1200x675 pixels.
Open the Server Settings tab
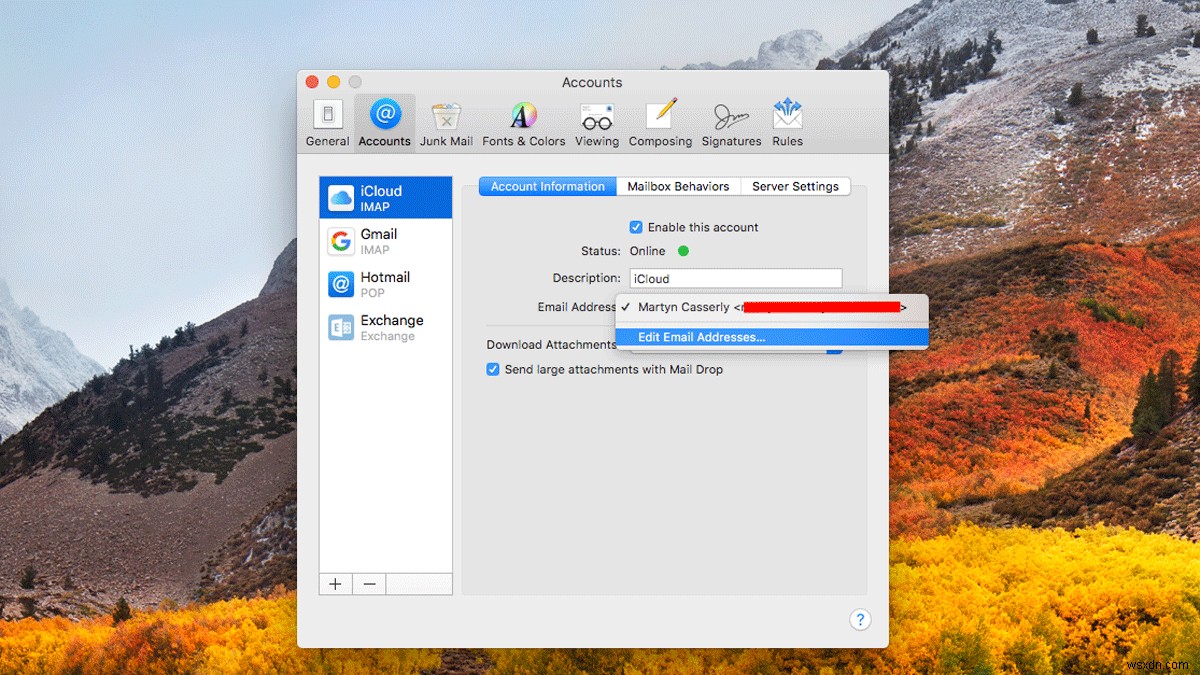point(795,186)
